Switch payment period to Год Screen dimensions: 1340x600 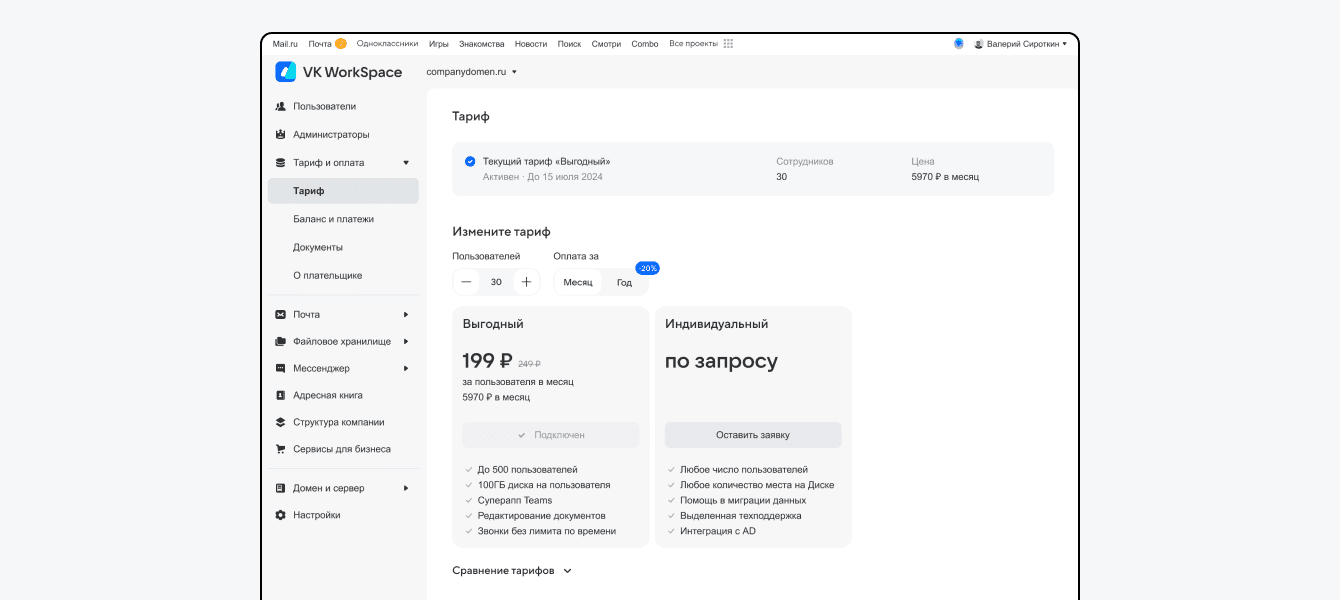coord(624,282)
